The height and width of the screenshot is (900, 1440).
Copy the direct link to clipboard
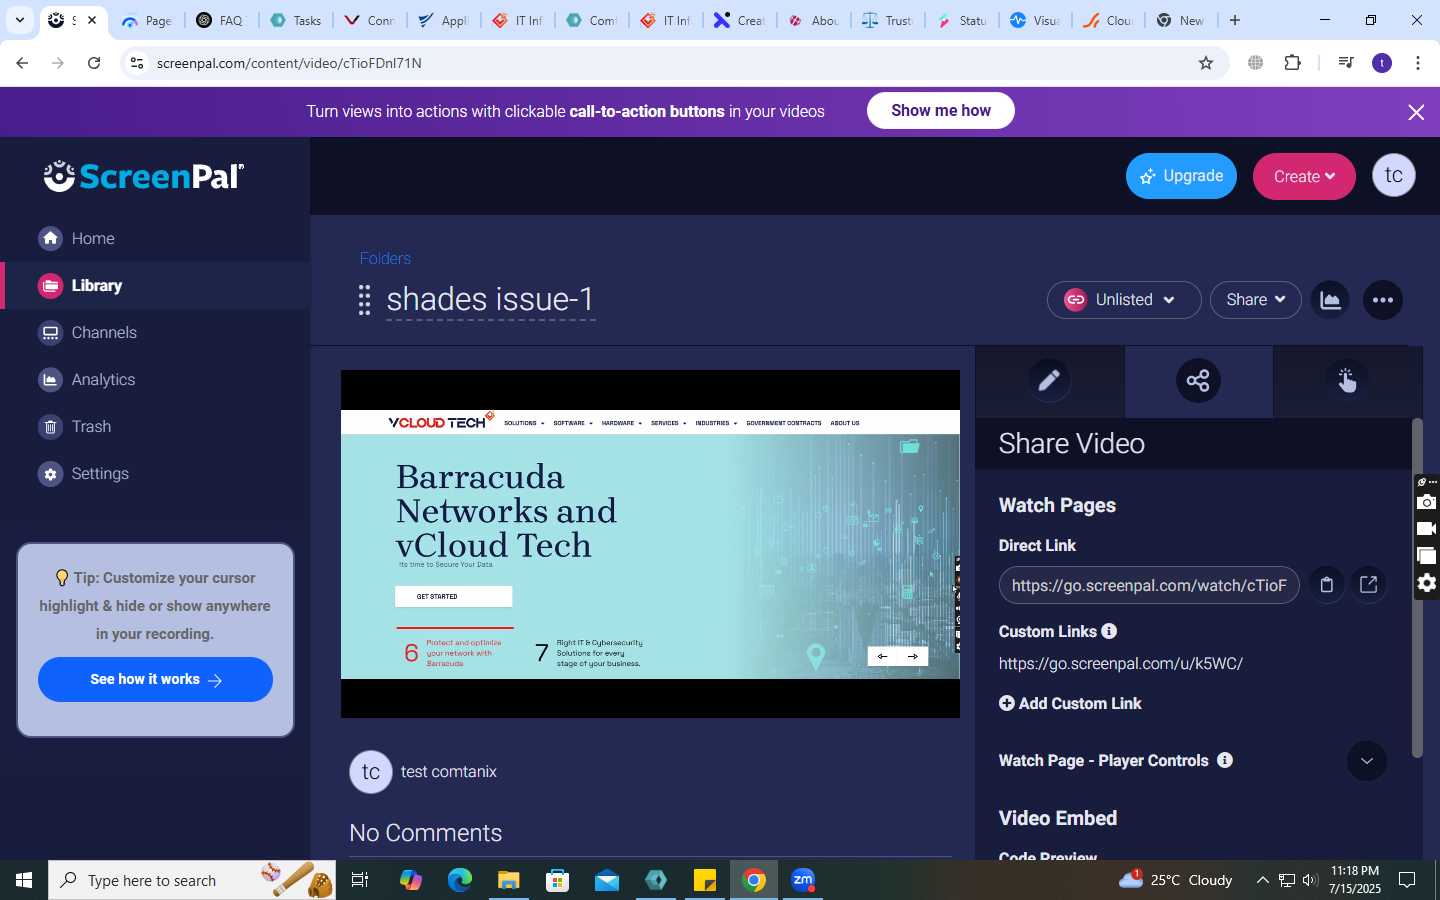pyautogui.click(x=1327, y=585)
